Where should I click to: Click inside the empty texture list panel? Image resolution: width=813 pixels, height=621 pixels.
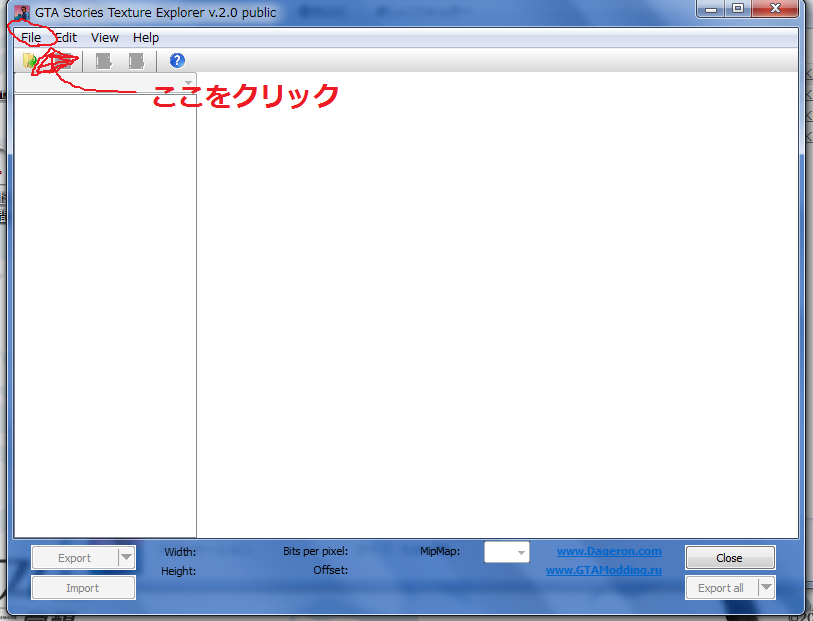pyautogui.click(x=105, y=316)
